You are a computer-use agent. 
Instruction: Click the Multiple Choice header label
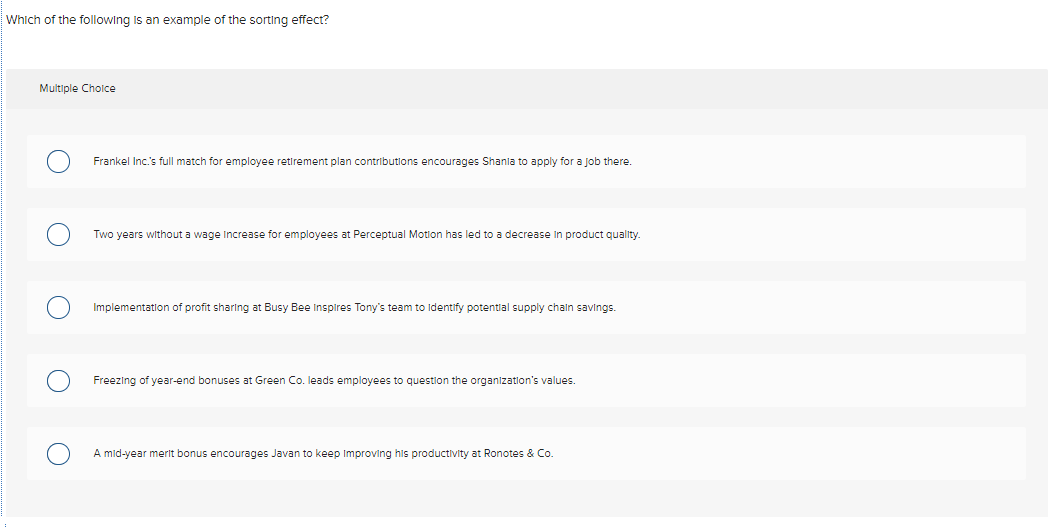[77, 88]
